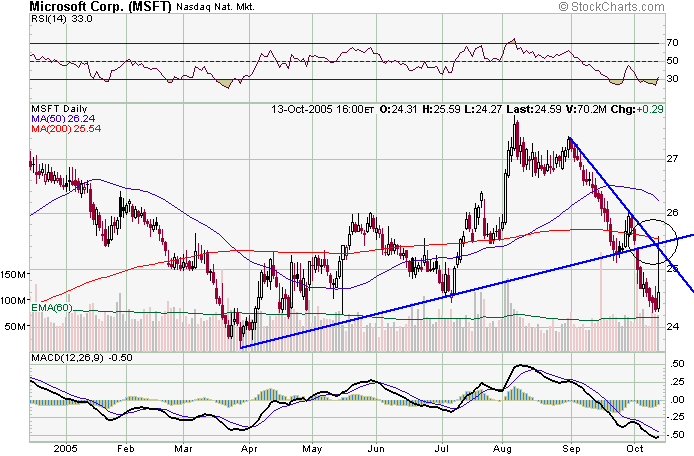694x456 pixels.
Task: Click the Sep date axis label
Action: (571, 448)
